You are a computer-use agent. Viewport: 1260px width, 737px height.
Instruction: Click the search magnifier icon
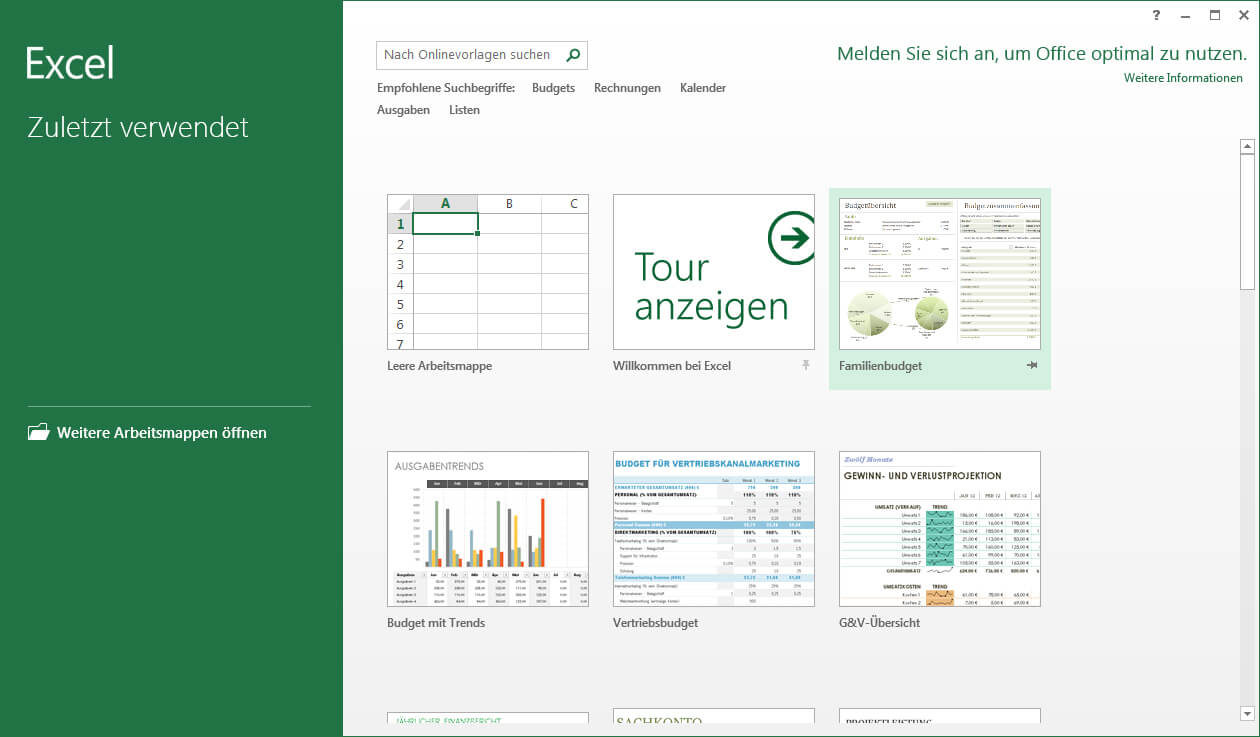click(573, 55)
